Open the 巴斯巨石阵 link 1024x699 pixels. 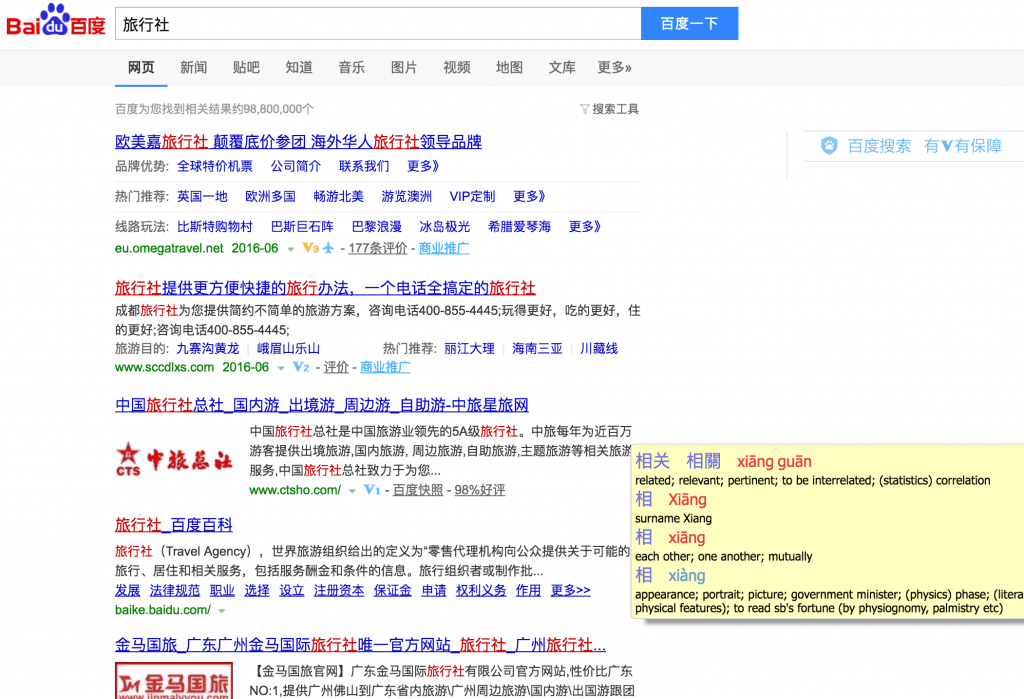click(x=302, y=226)
